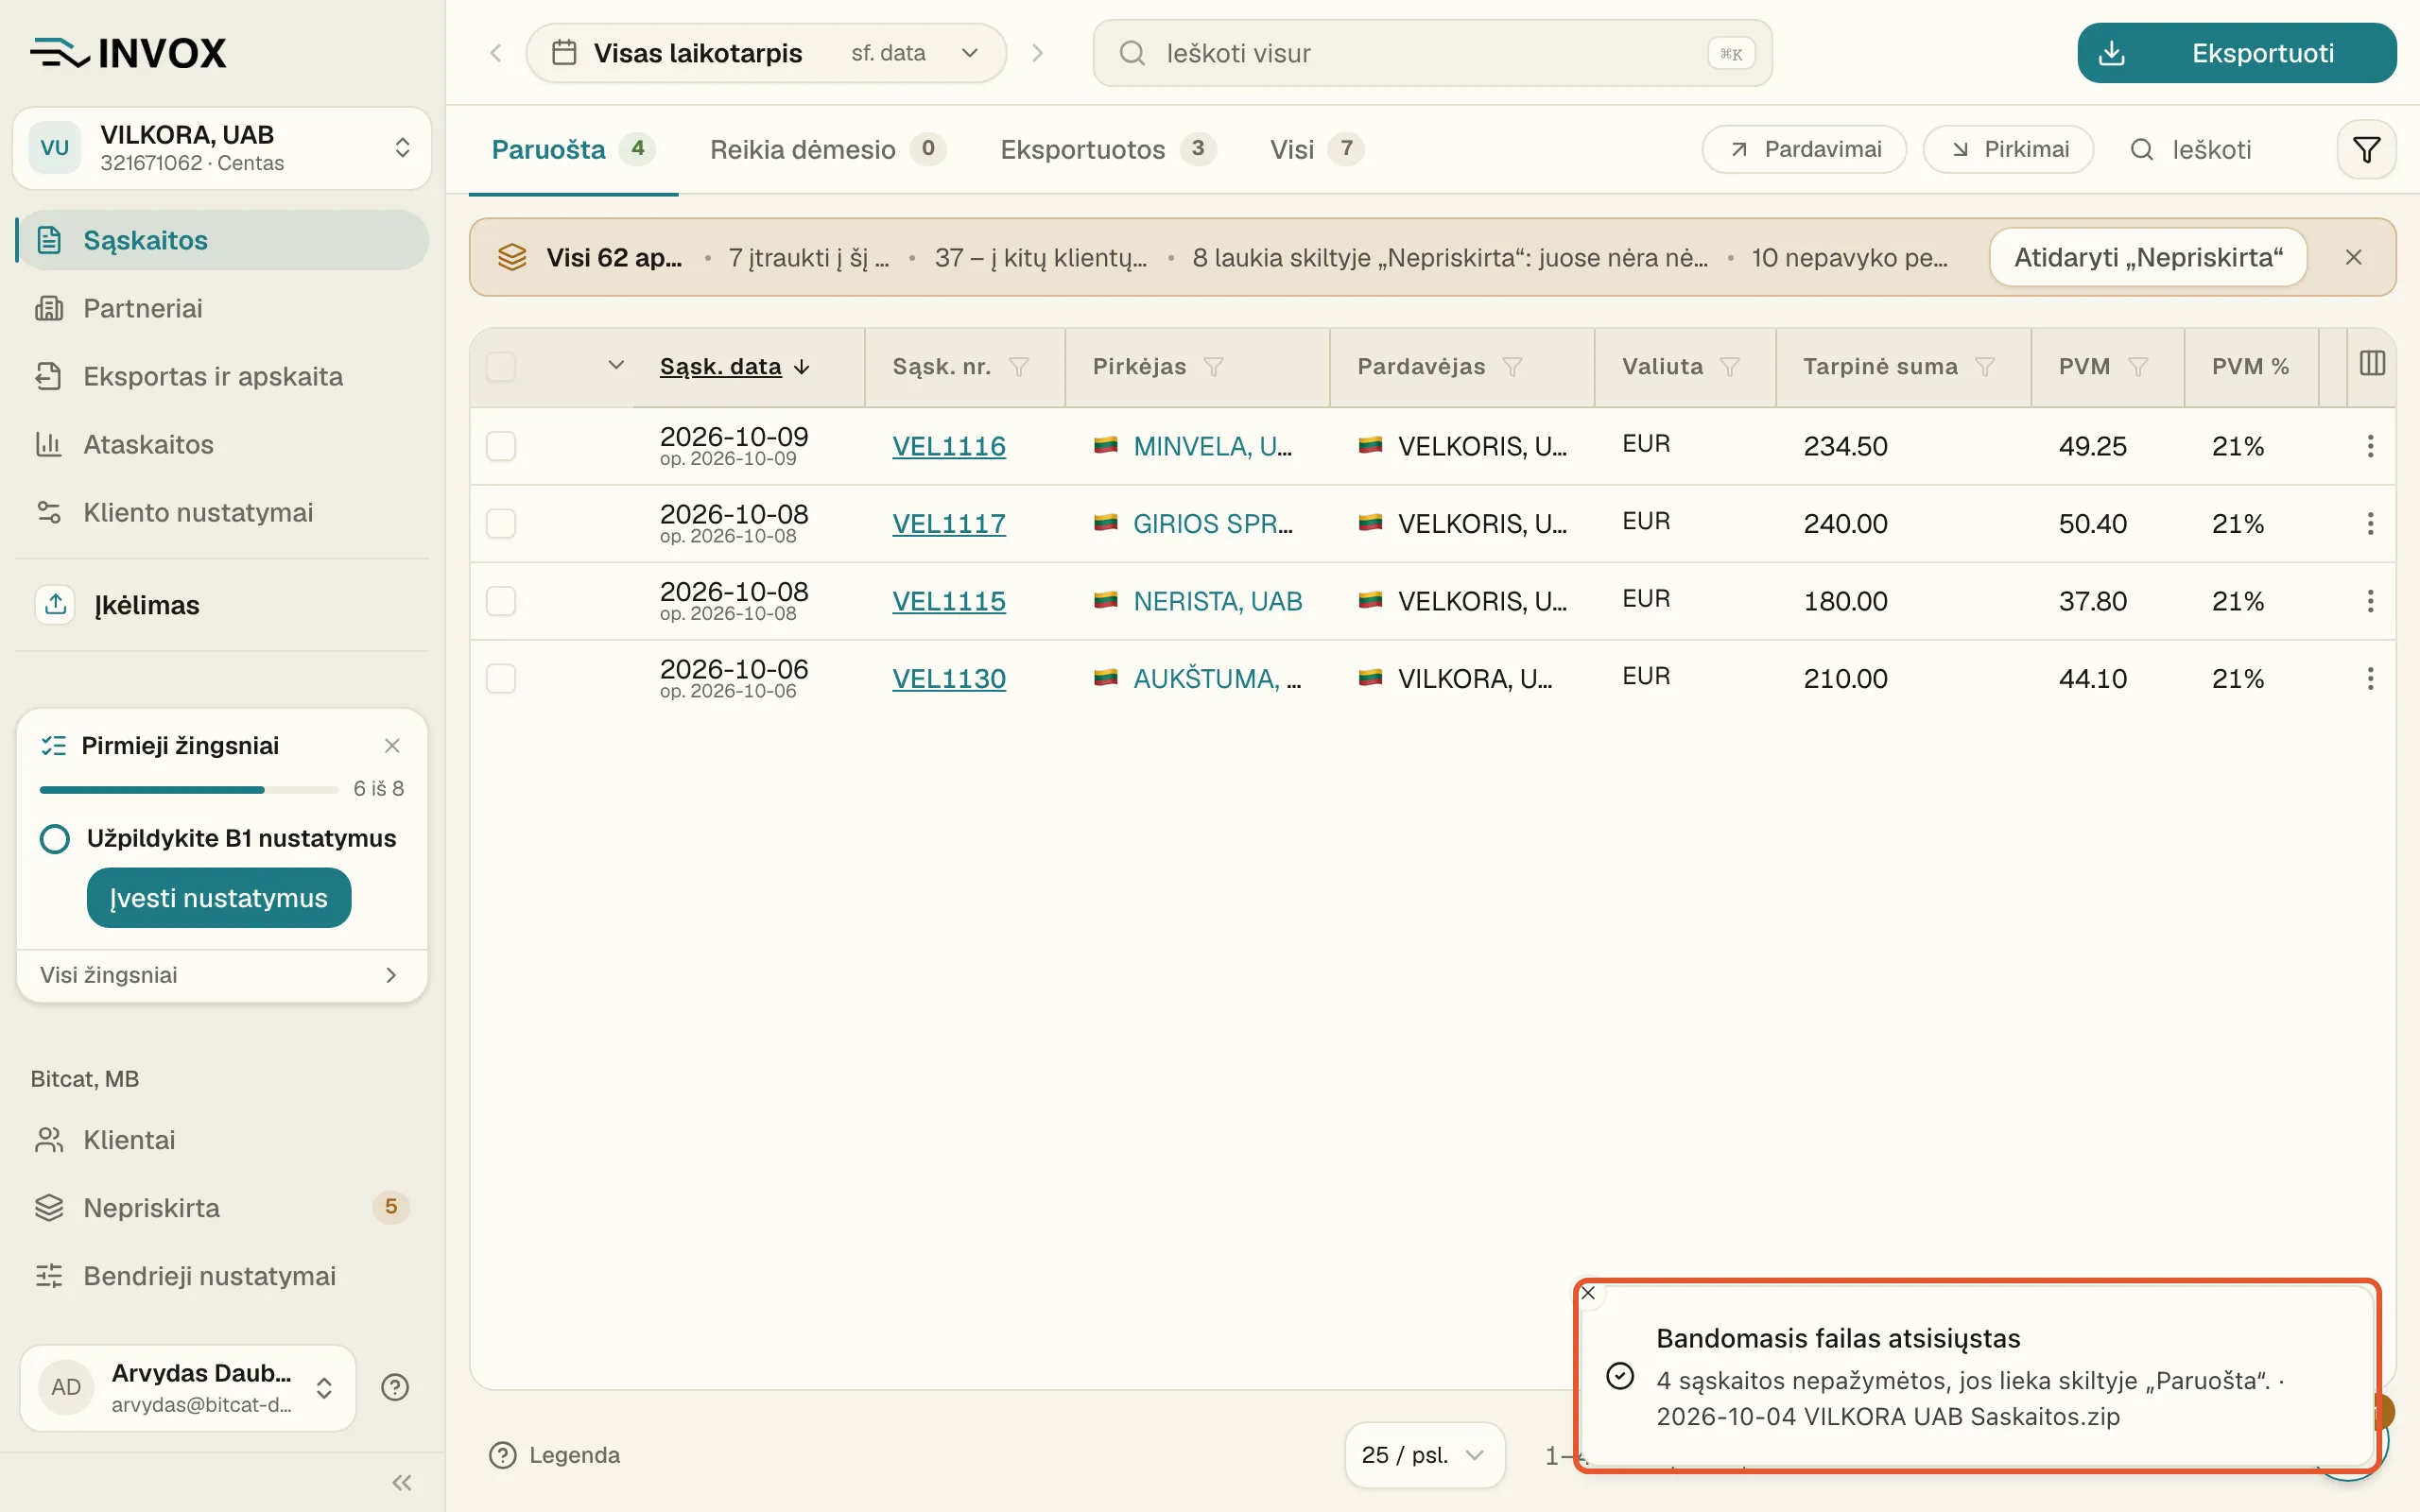The image size is (2420, 1512).
Task: Collapse the sidebar with double chevron
Action: (402, 1482)
